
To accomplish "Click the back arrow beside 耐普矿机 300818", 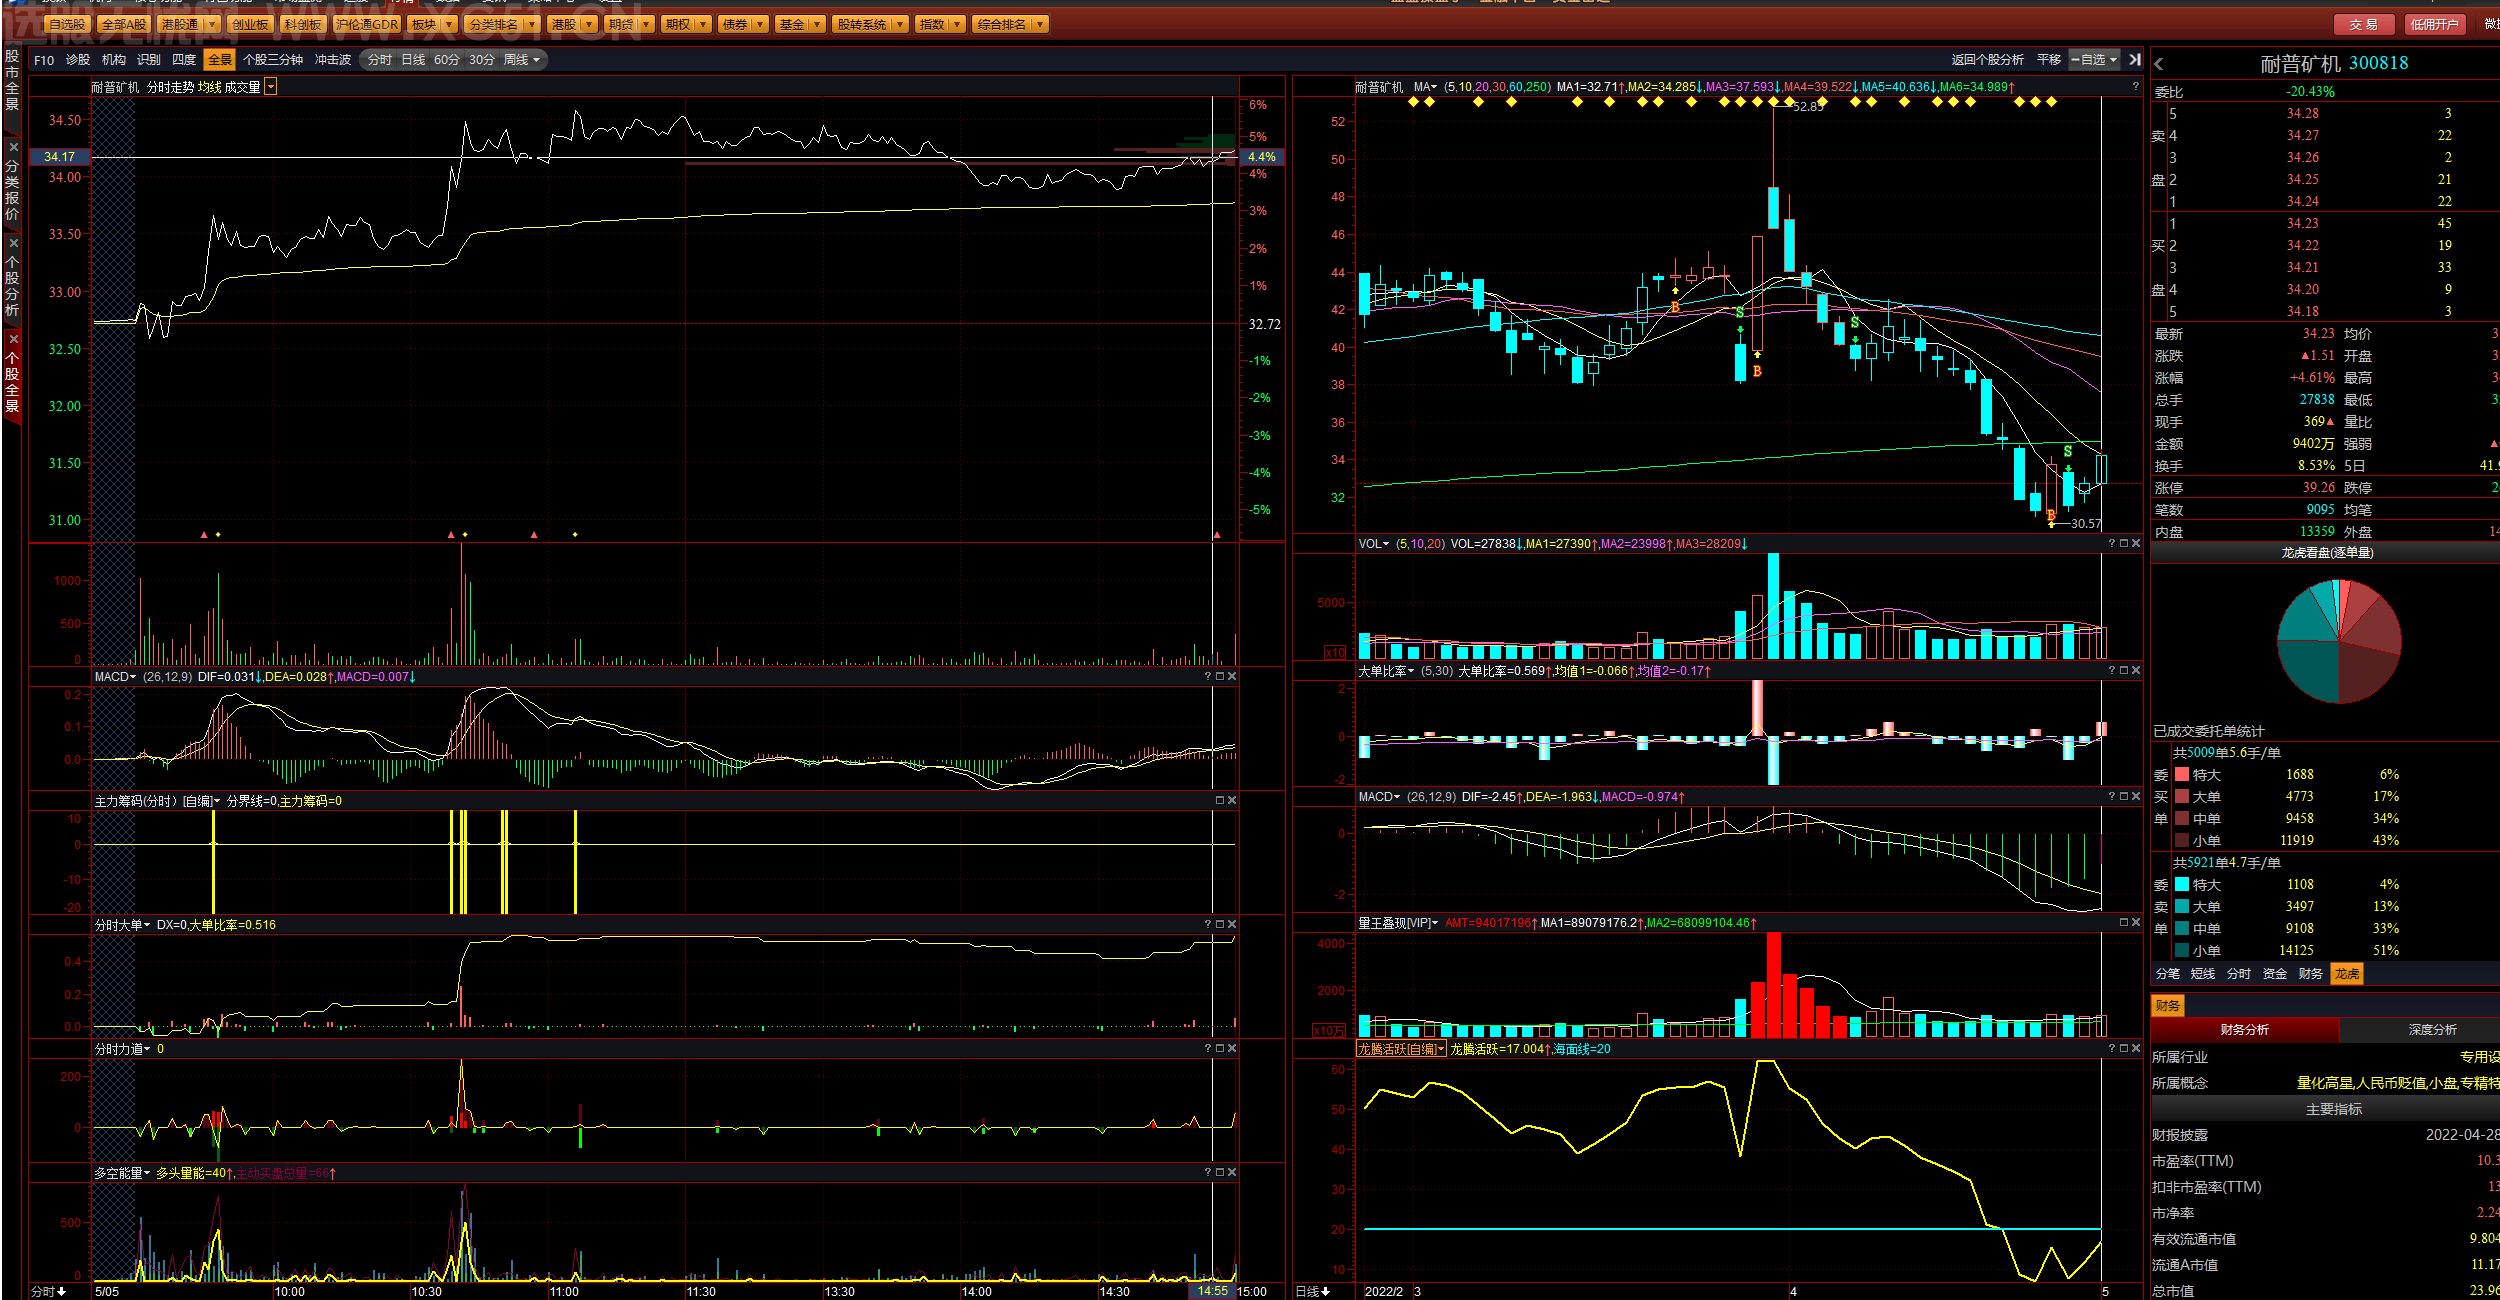I will [x=2159, y=64].
